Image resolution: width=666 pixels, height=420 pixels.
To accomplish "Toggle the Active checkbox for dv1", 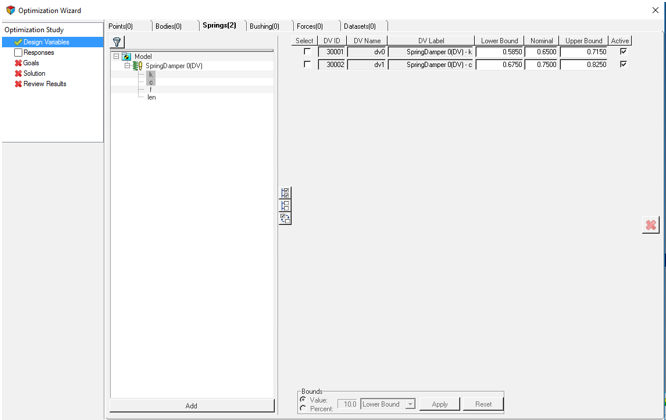I will pos(623,64).
